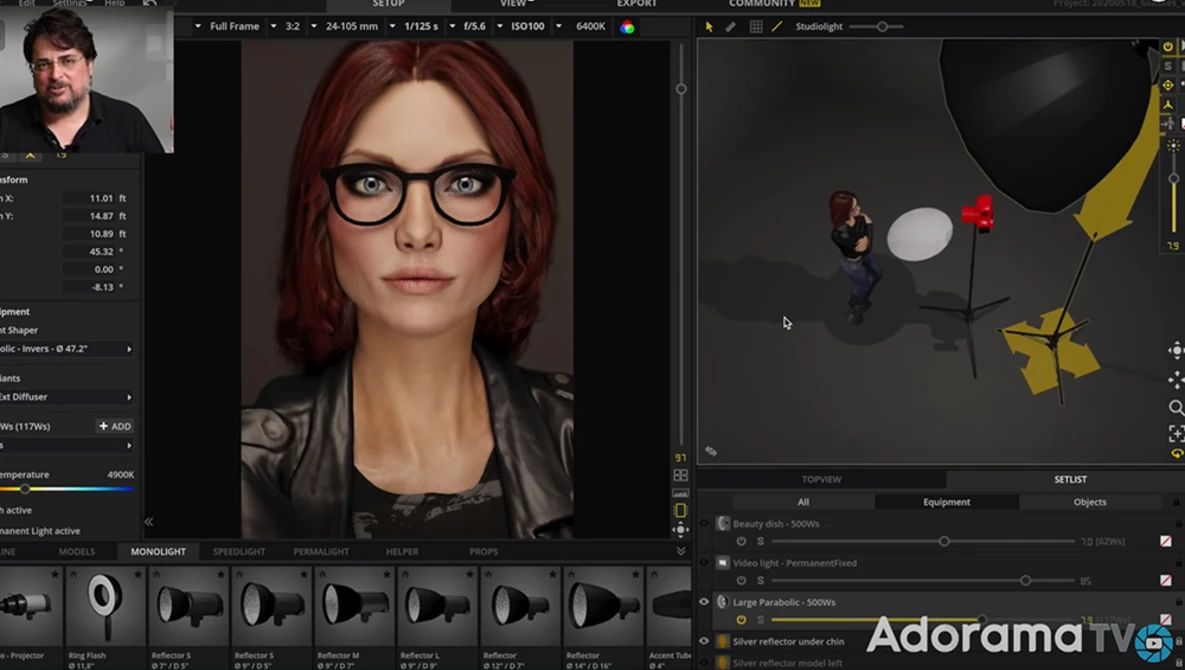This screenshot has height=670, width=1185.
Task: Click the favorite star on Ring Flash
Action: point(138,575)
